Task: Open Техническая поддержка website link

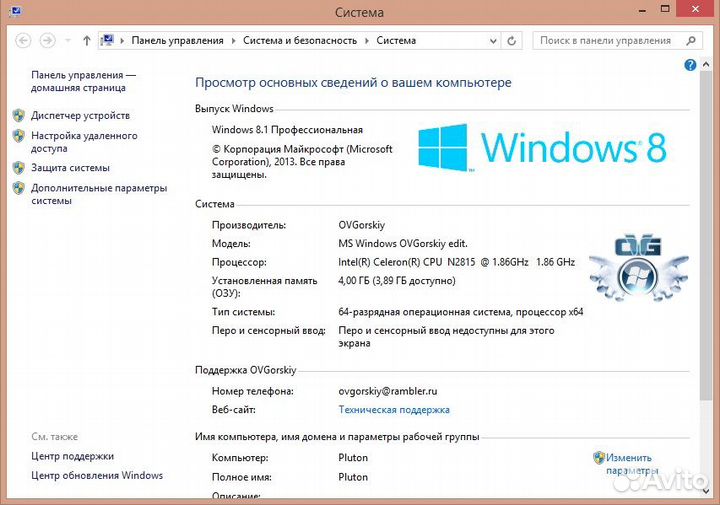Action: tap(394, 410)
